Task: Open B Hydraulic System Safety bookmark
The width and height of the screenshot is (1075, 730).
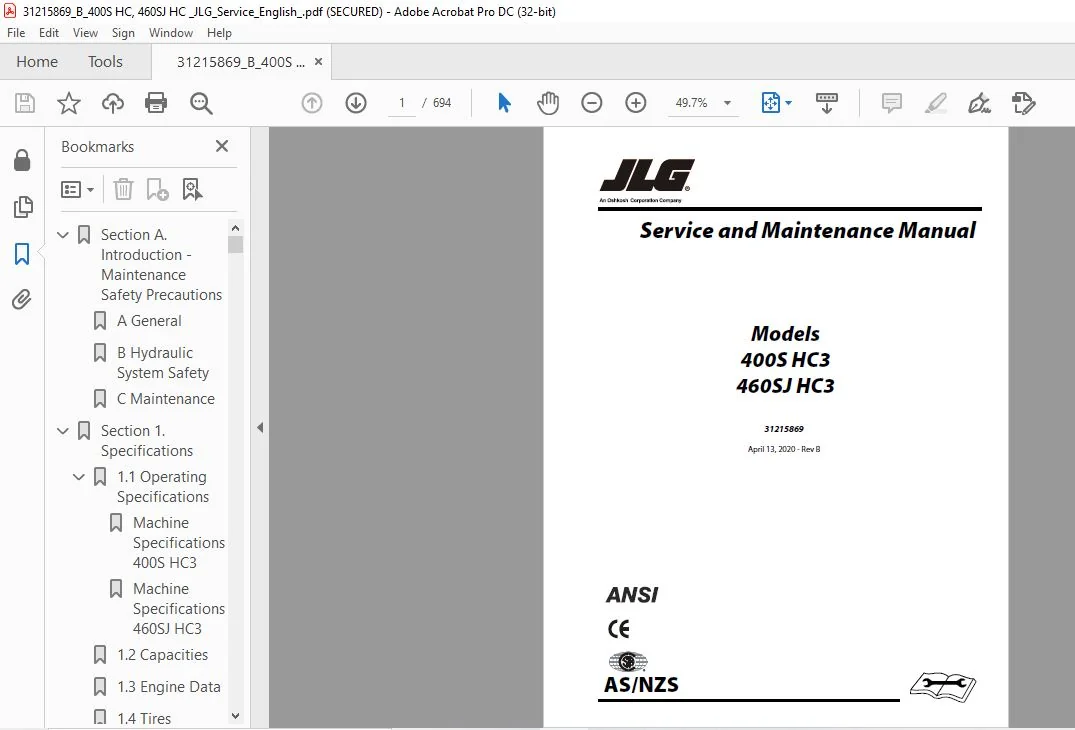Action: 162,363
